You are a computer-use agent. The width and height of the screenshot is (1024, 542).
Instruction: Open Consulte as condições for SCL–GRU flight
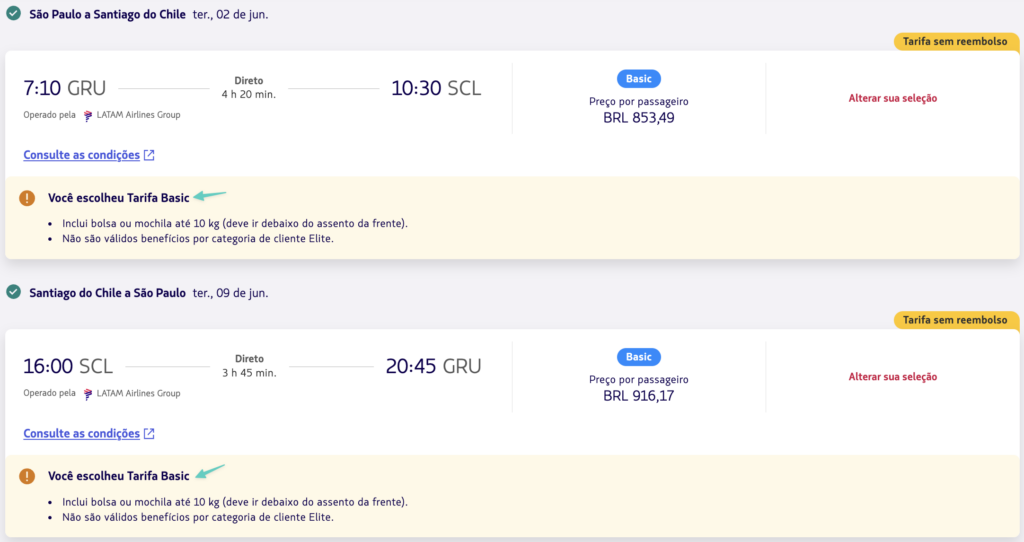81,434
